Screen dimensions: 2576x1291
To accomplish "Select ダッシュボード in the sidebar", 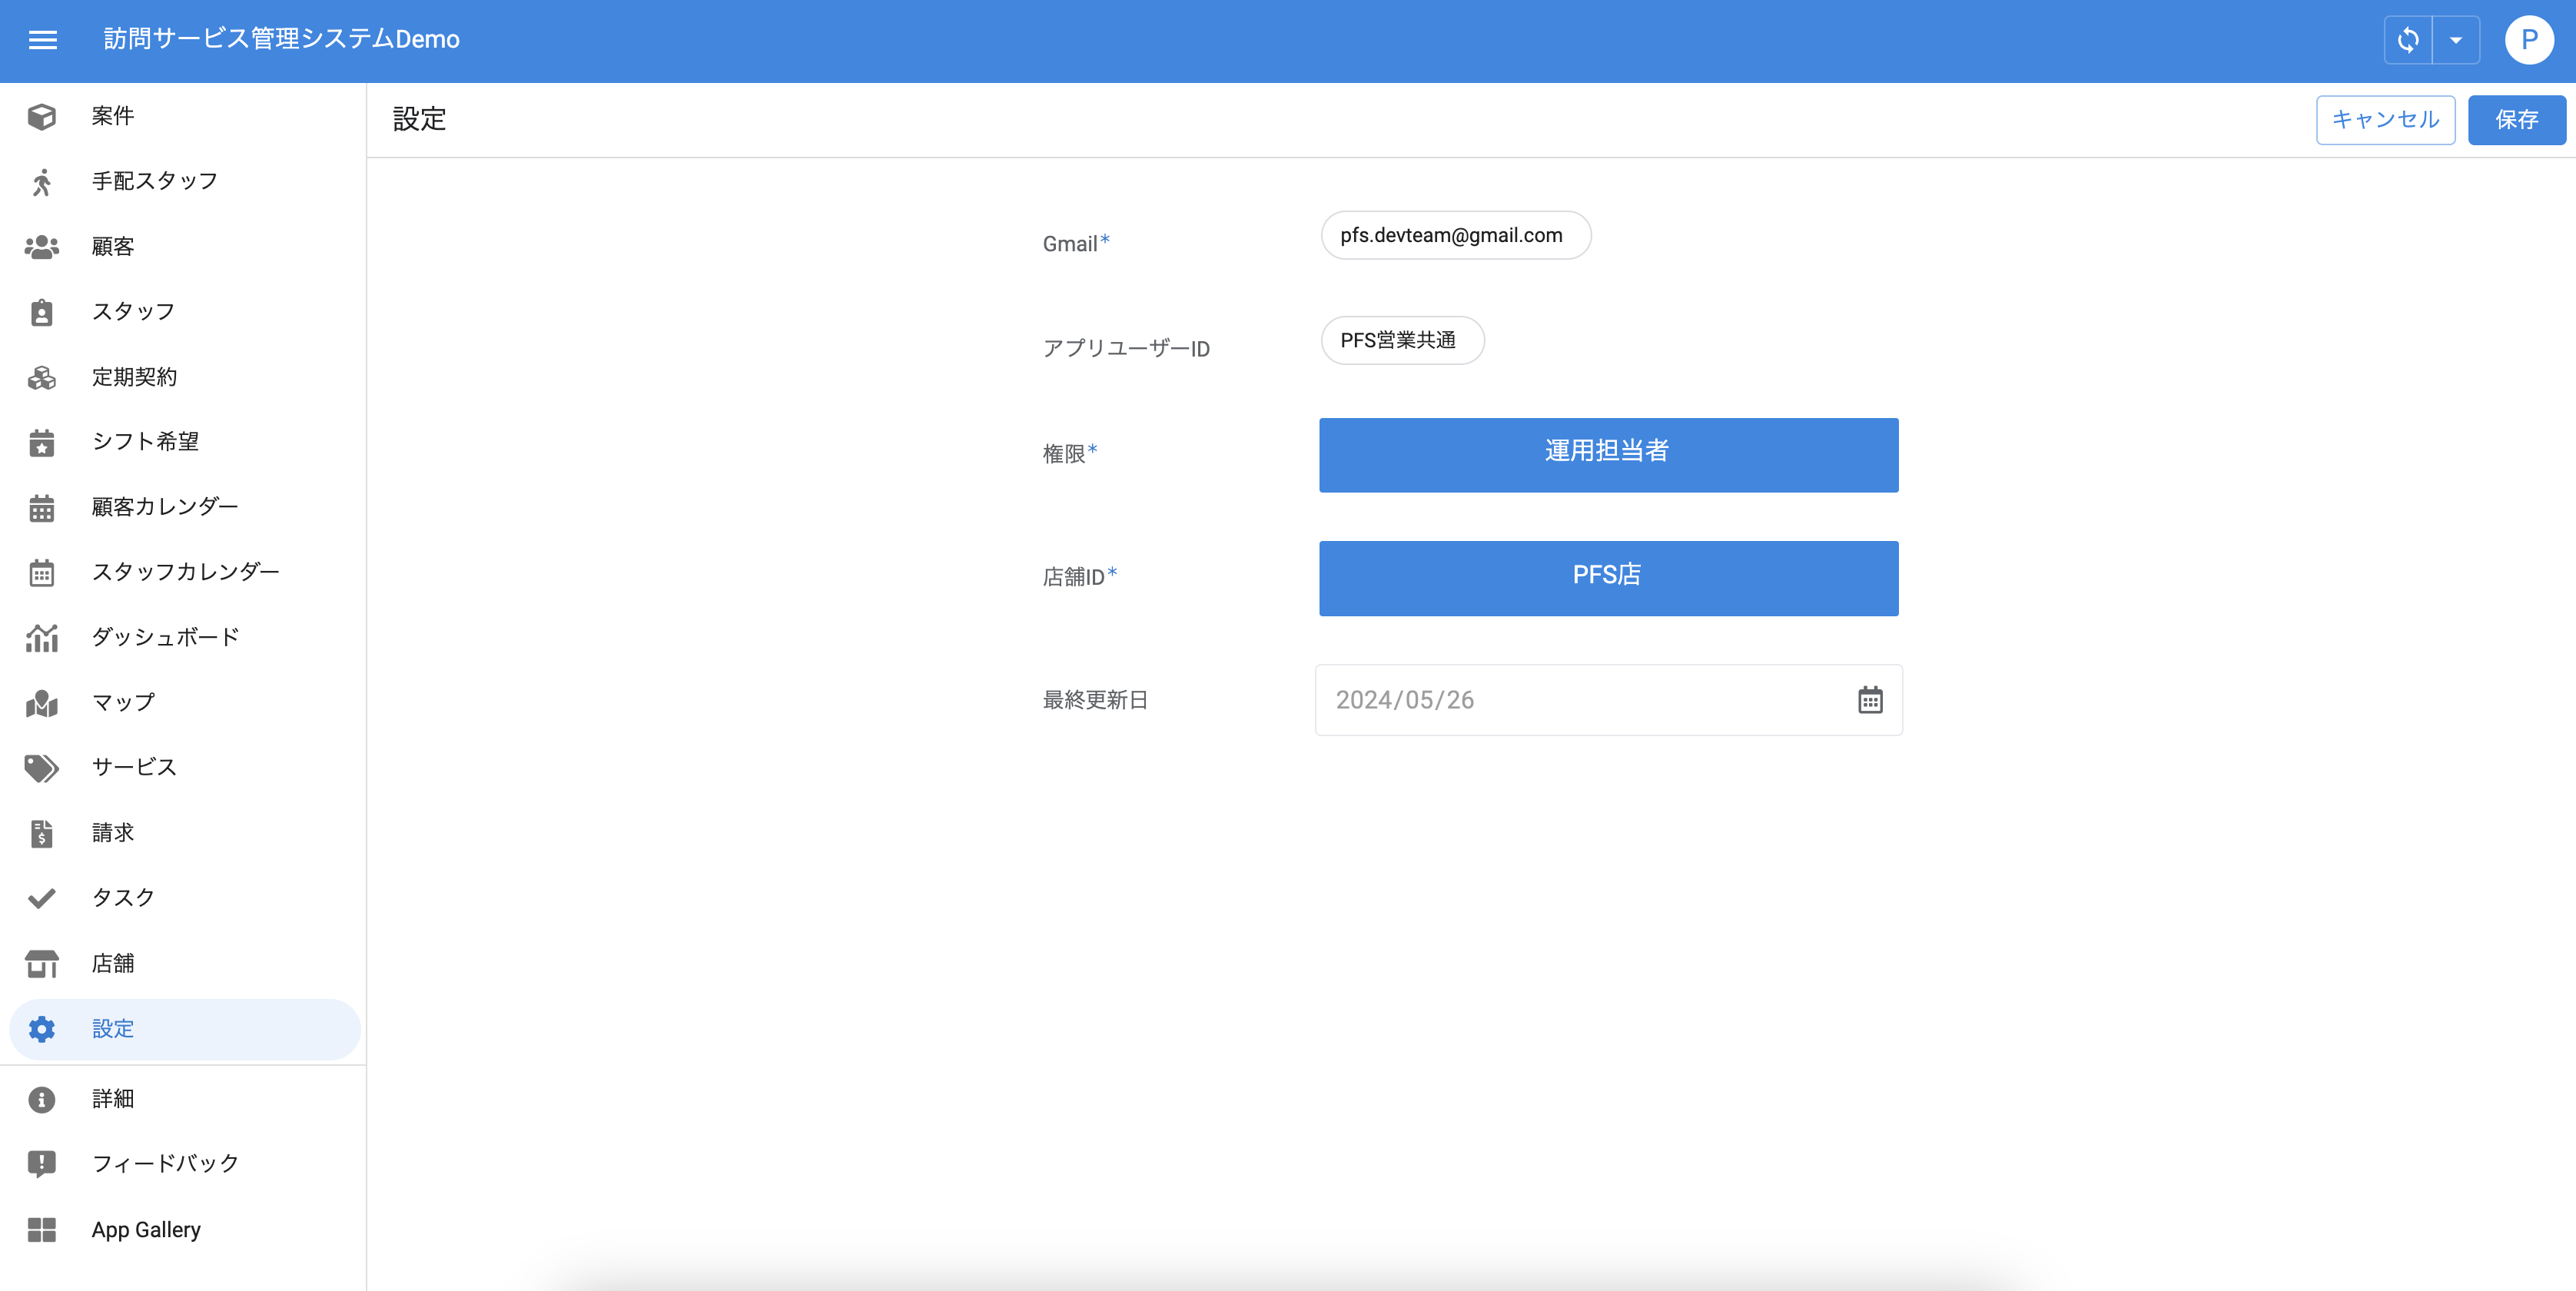I will [184, 637].
